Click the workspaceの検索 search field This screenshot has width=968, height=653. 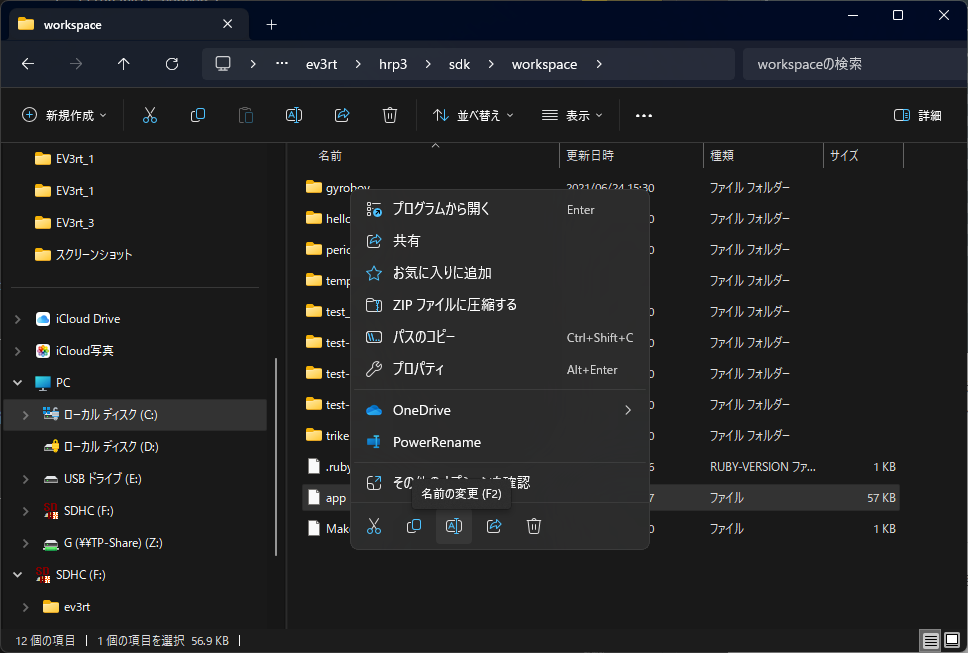(855, 64)
